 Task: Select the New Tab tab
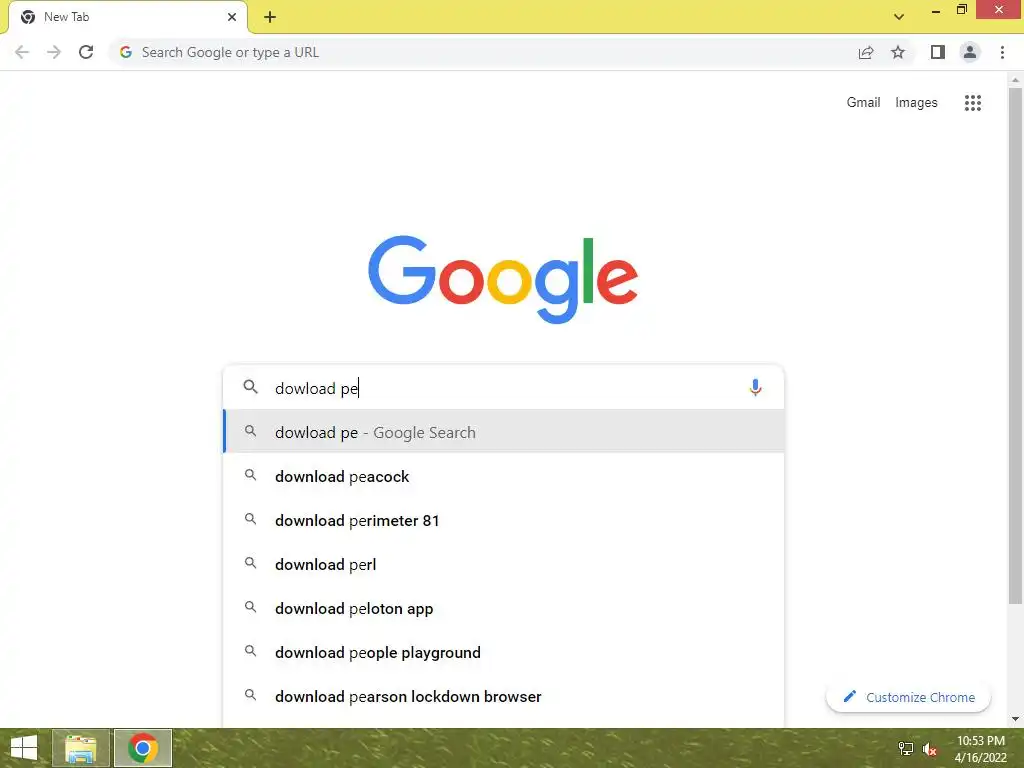pyautogui.click(x=128, y=17)
